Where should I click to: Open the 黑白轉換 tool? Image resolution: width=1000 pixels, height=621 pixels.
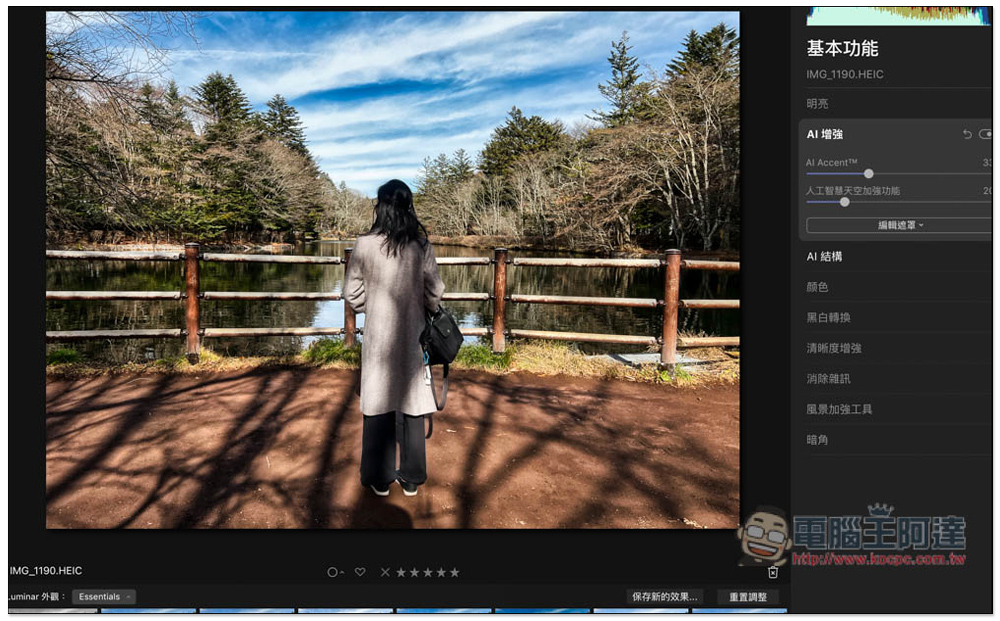click(x=829, y=318)
